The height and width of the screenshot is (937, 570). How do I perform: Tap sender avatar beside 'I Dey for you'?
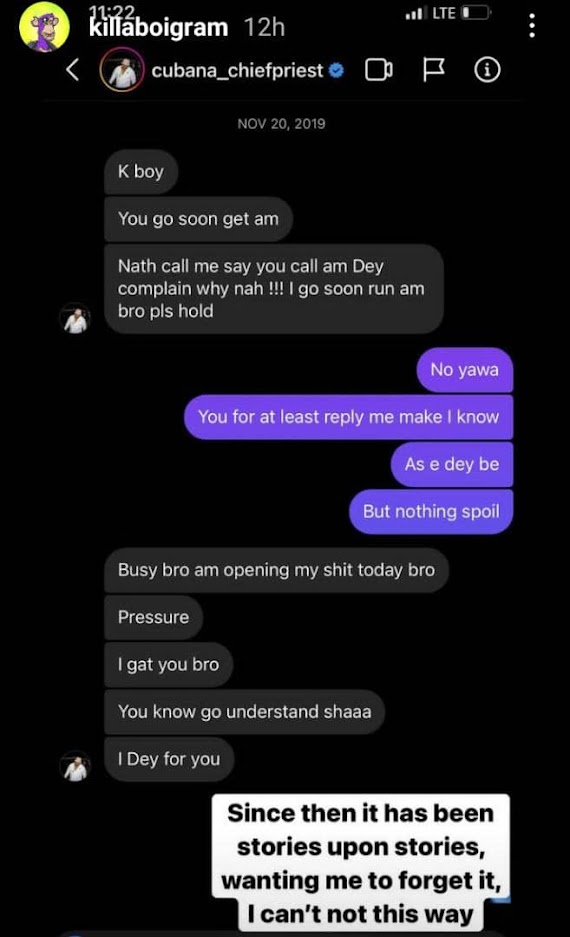[76, 766]
